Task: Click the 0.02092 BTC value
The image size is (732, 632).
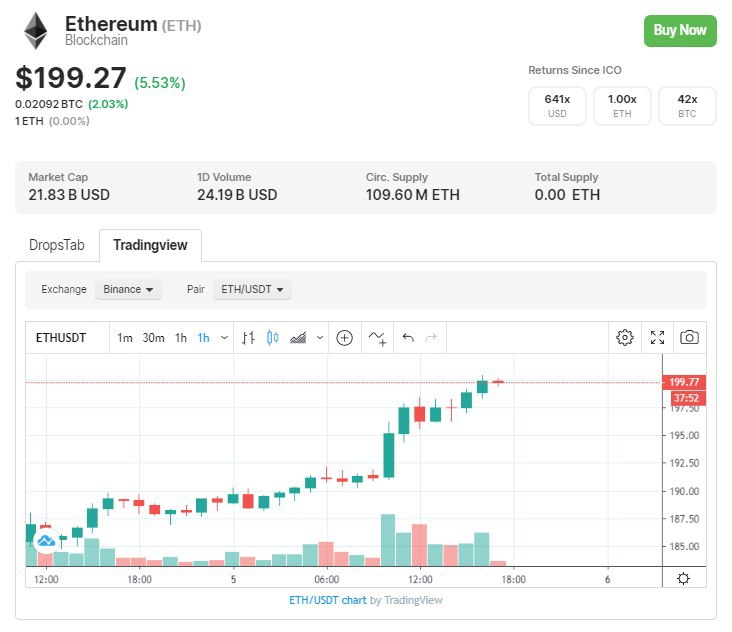Action: tap(49, 104)
